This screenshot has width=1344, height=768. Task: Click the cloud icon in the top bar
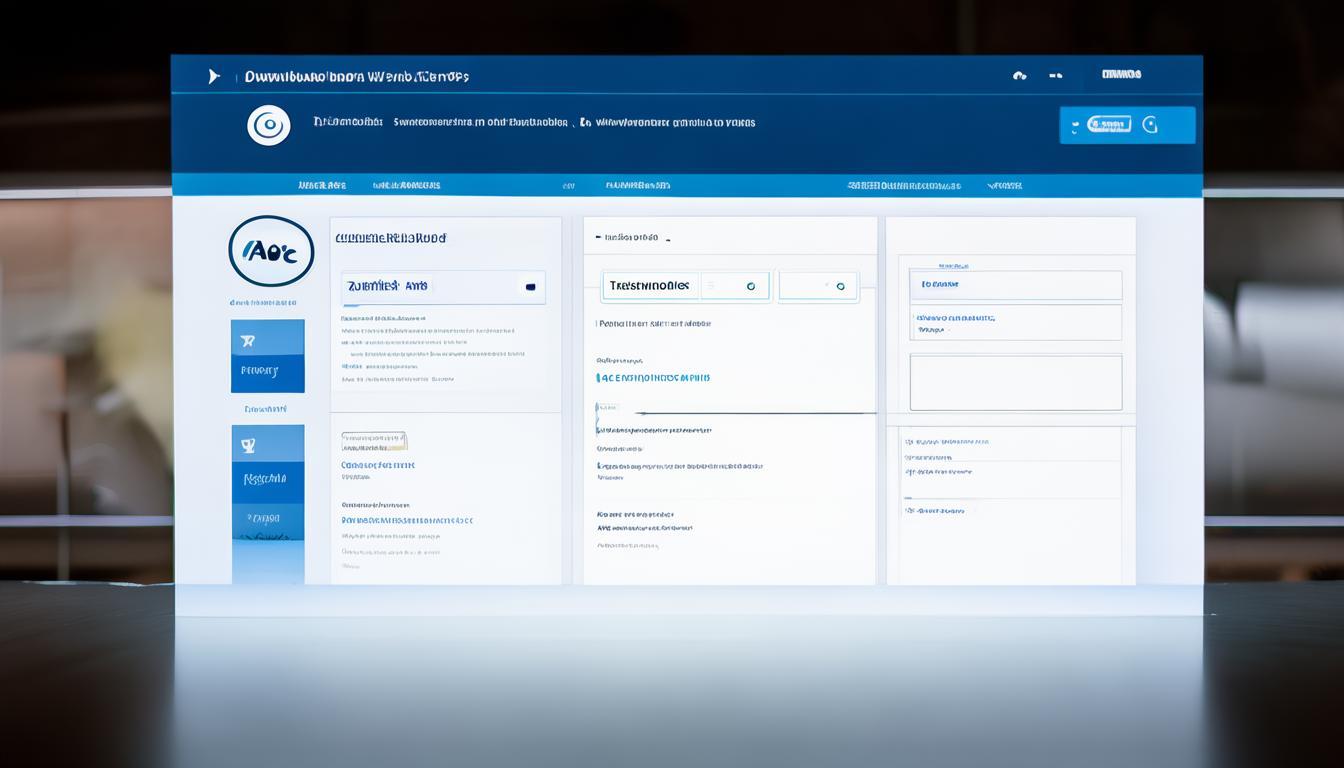[x=1019, y=75]
